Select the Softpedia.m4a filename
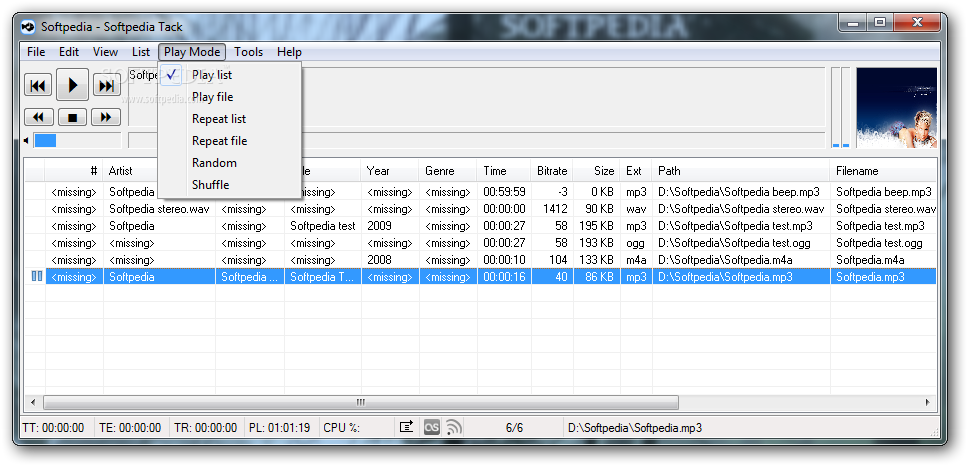968x466 pixels. tap(870, 260)
